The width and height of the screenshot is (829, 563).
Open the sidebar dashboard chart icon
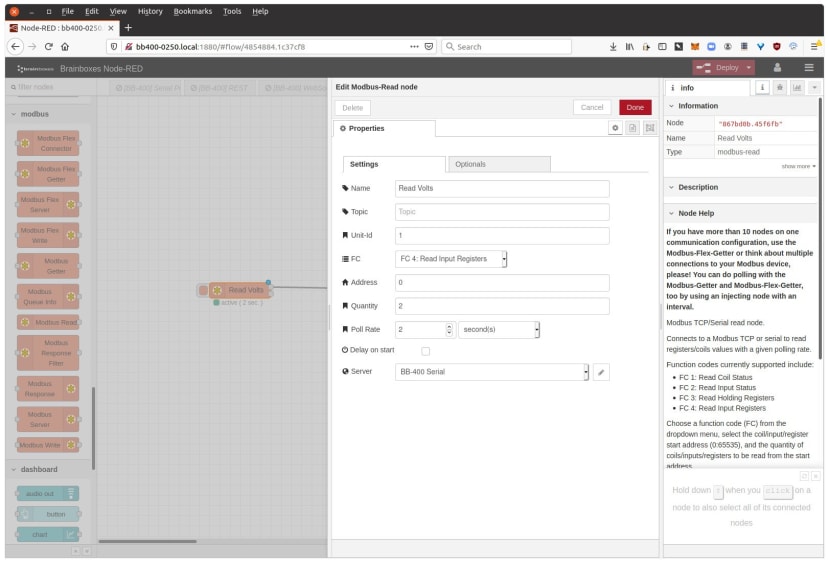click(797, 88)
